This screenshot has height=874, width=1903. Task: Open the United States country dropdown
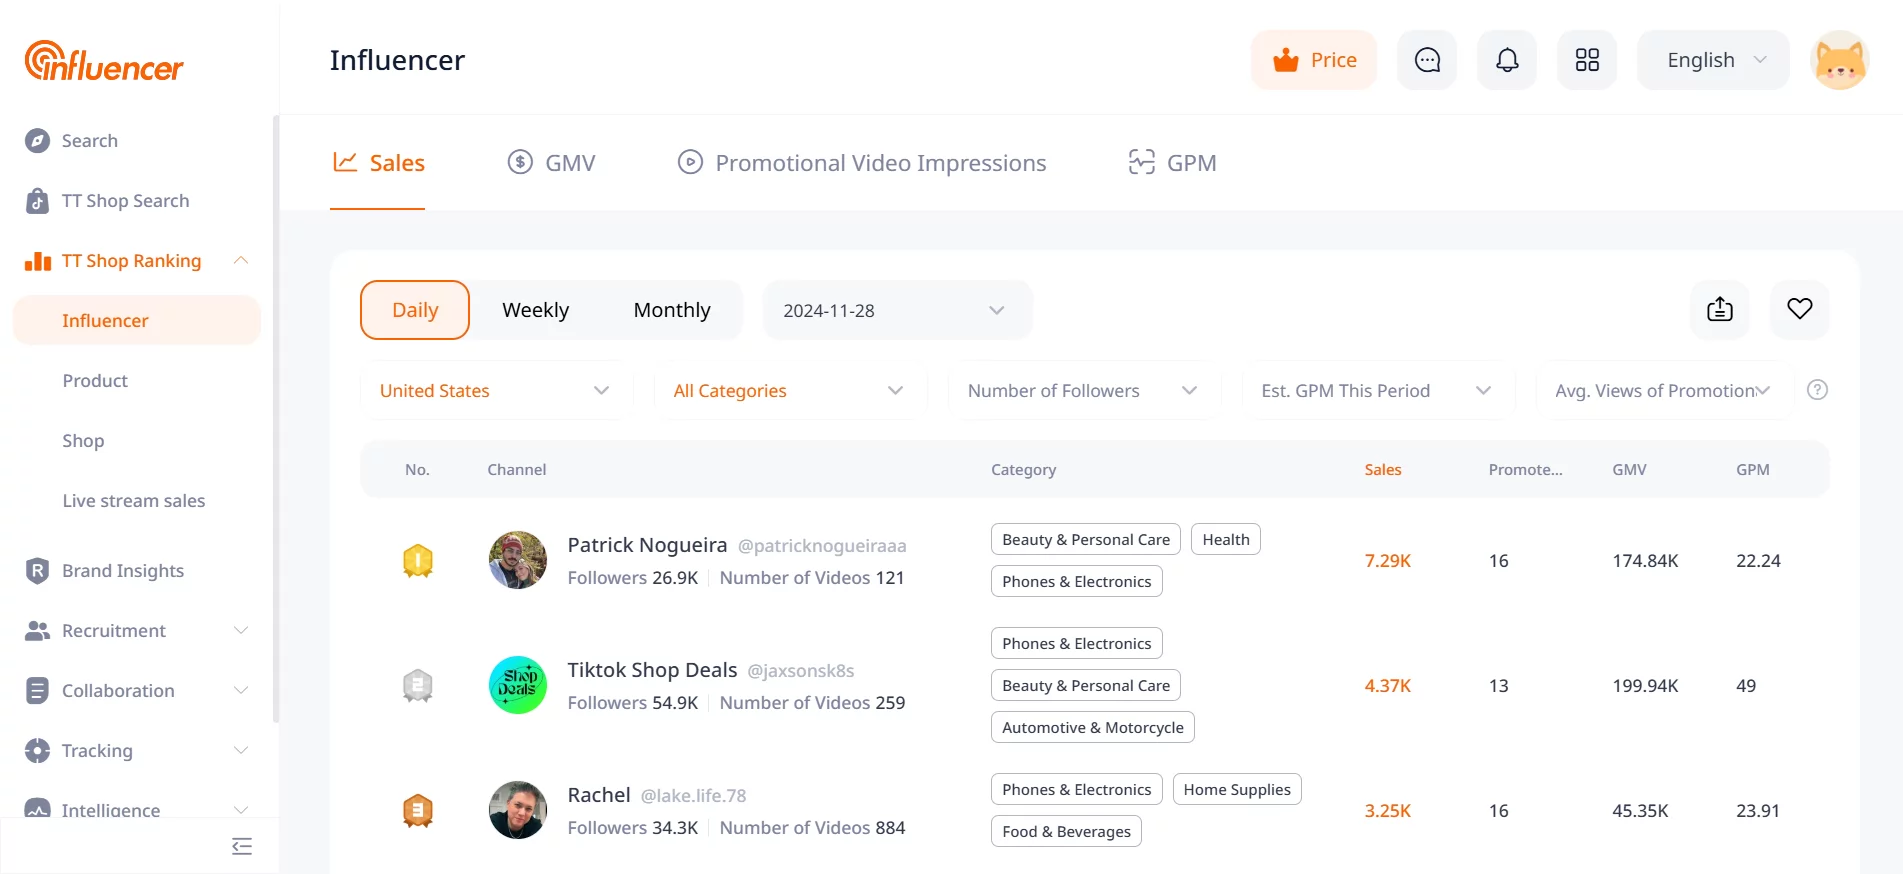click(495, 391)
